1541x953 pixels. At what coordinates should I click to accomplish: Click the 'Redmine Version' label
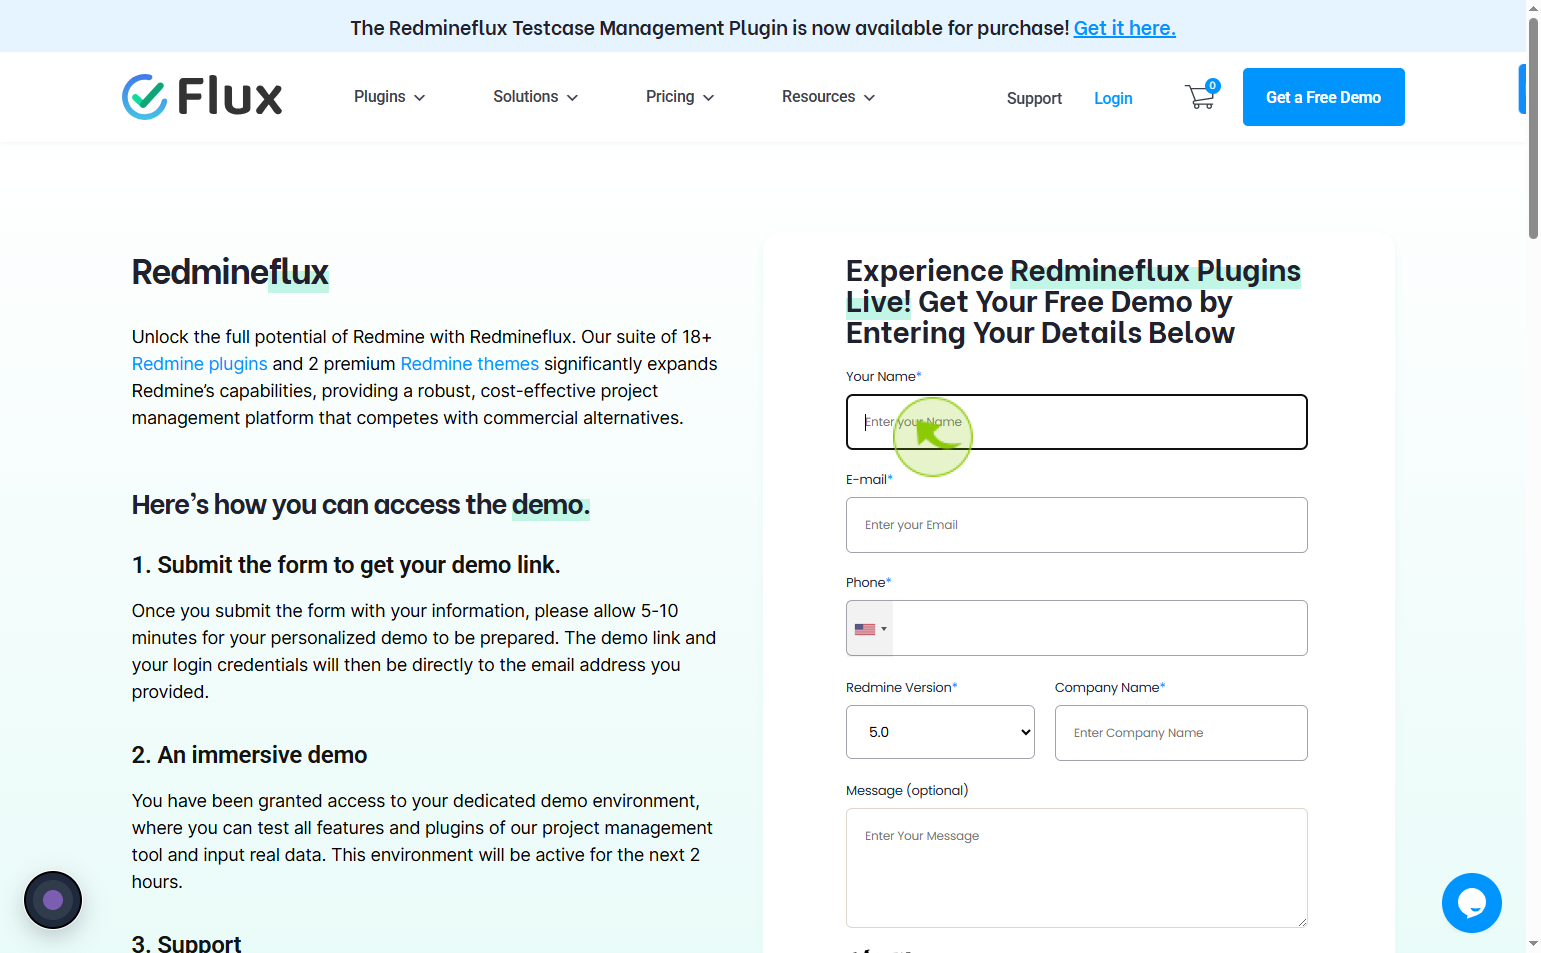(x=902, y=687)
